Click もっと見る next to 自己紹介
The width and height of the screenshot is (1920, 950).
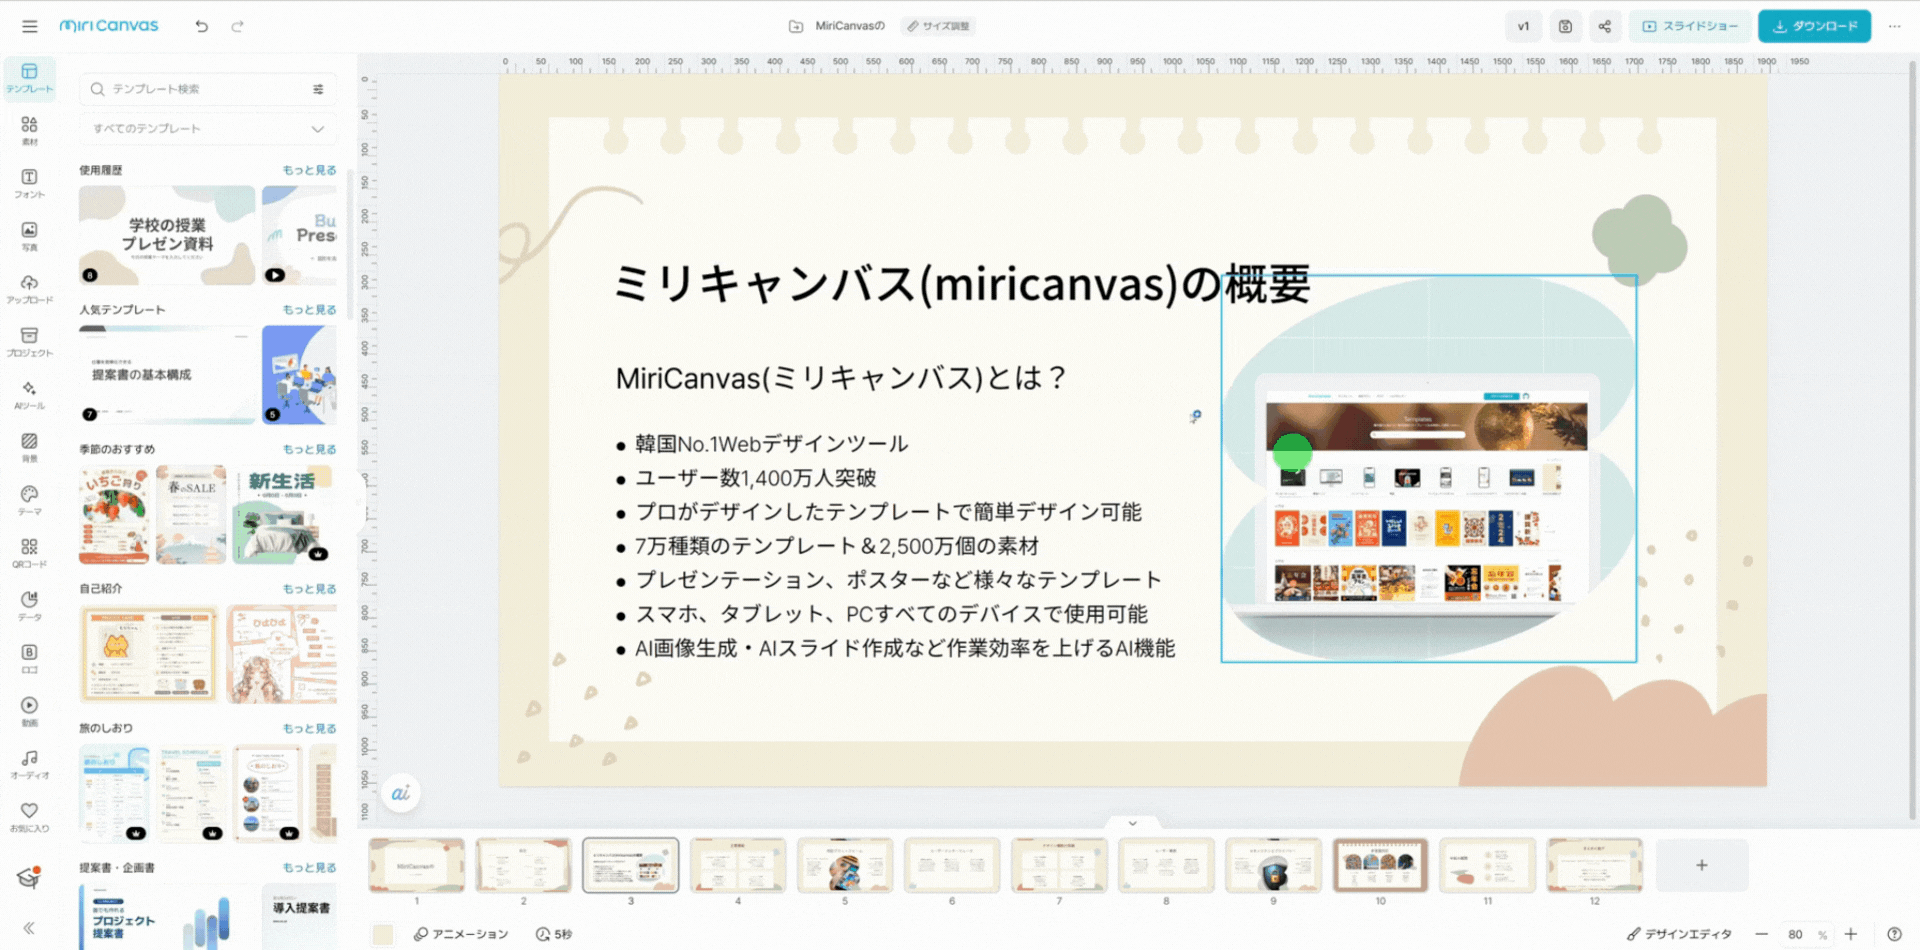pos(309,589)
